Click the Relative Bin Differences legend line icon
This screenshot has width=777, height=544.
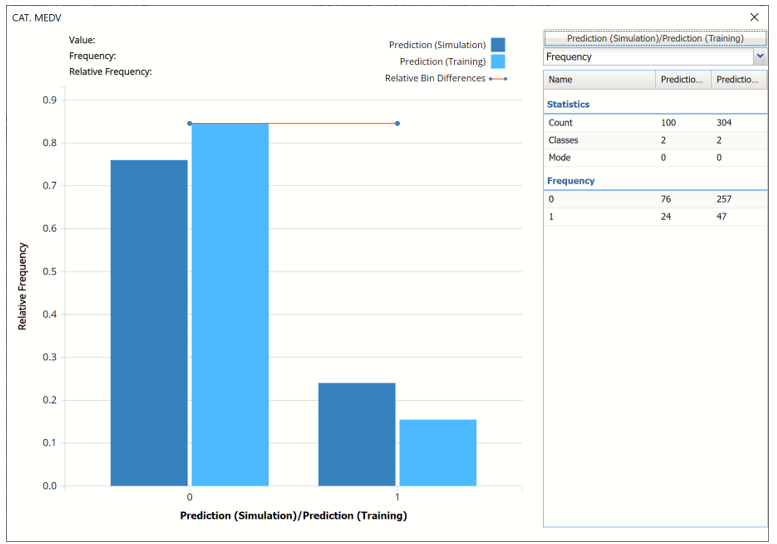coord(498,78)
